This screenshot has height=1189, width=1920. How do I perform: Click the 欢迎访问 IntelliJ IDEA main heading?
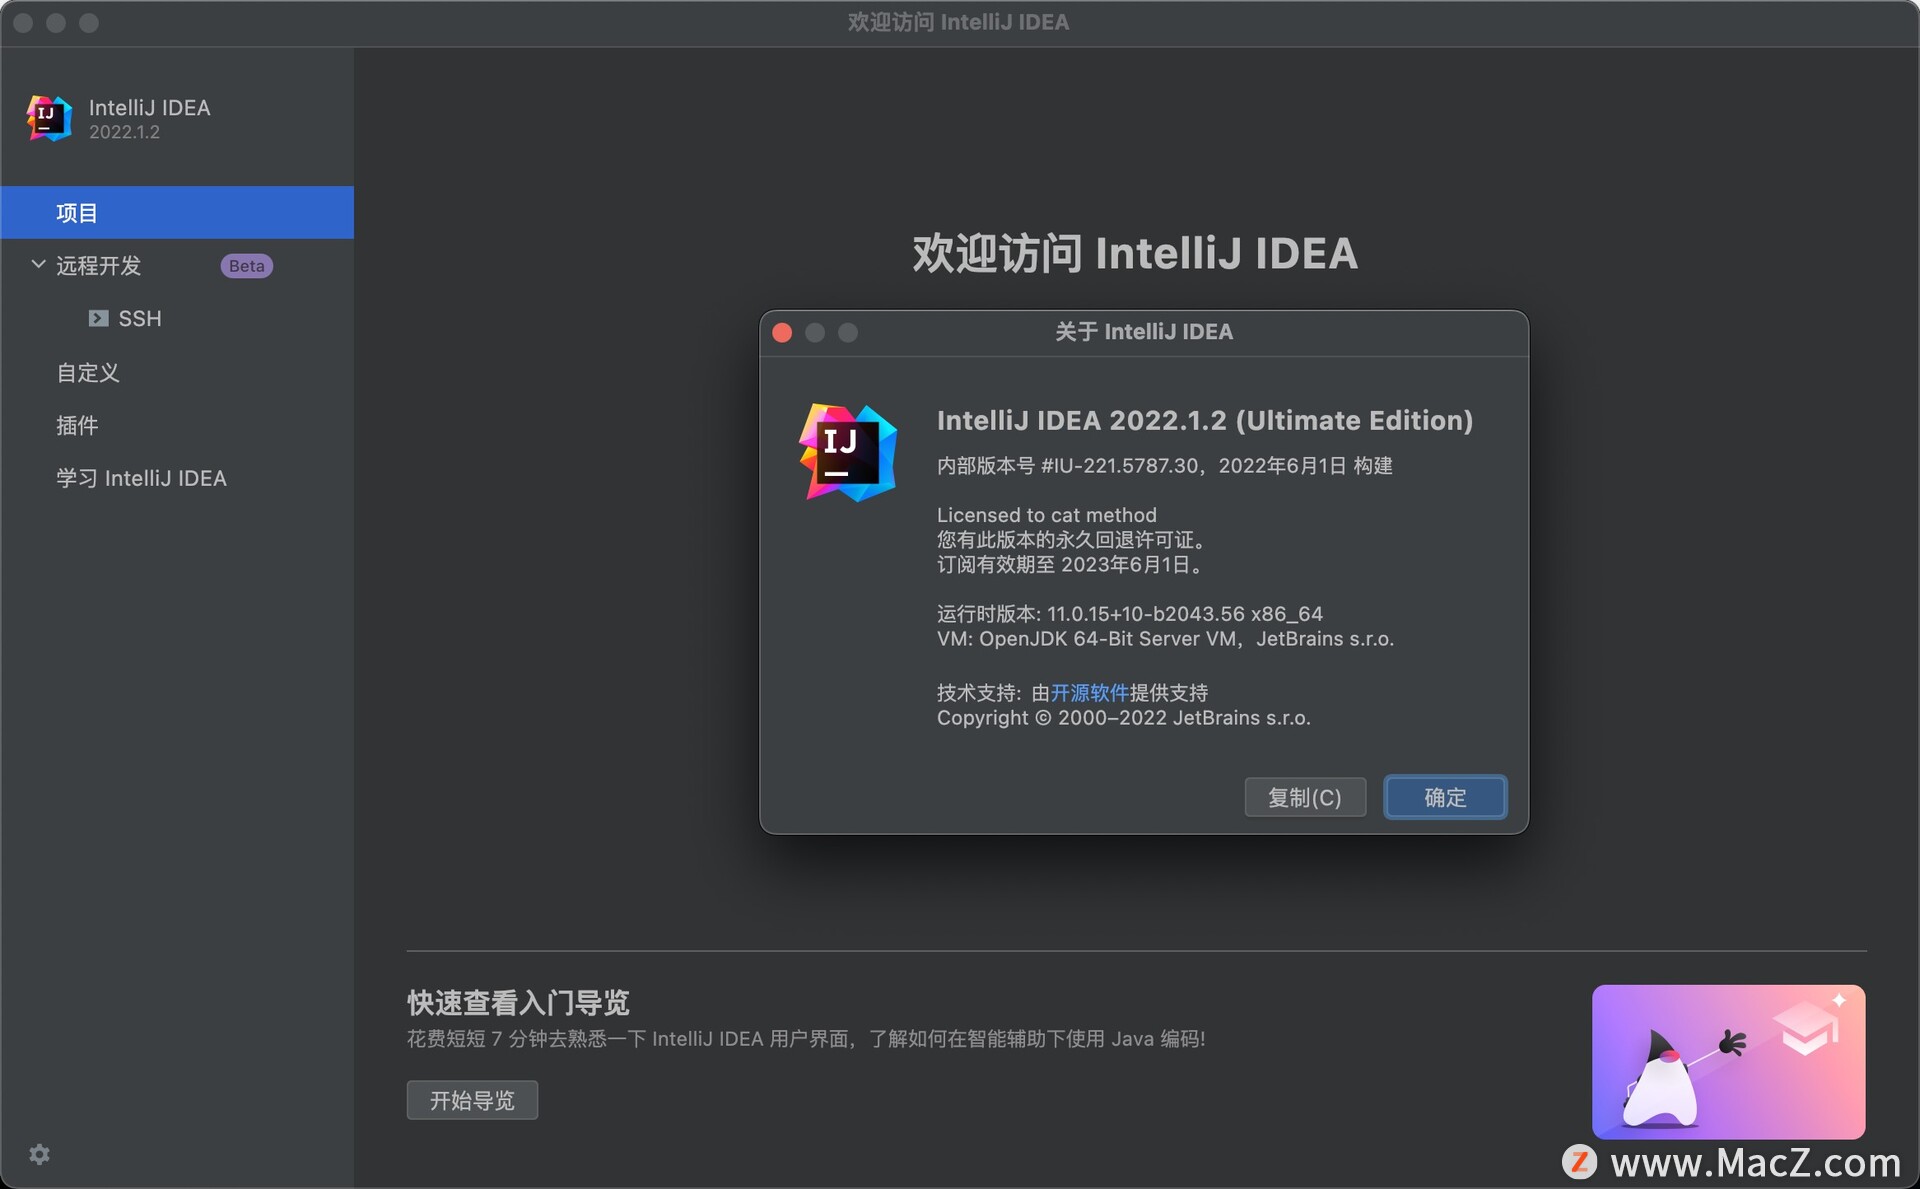(x=1135, y=253)
